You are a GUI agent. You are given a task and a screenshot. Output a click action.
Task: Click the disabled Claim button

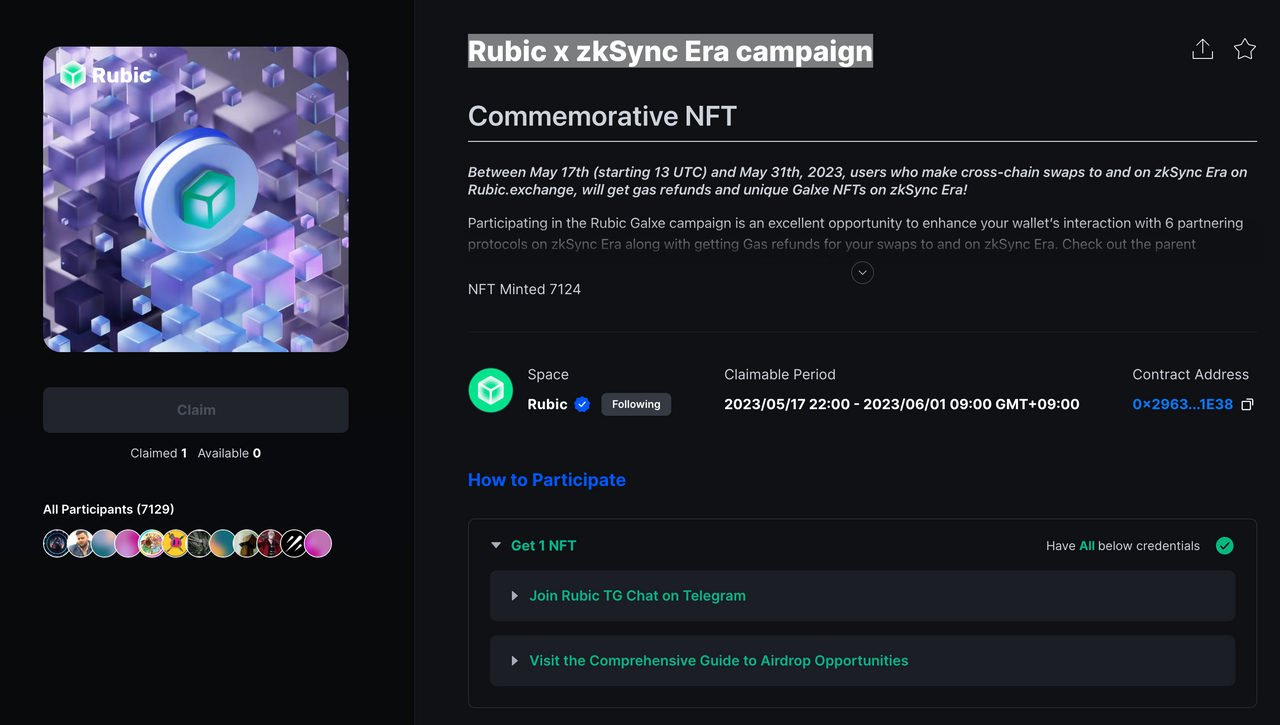pos(196,410)
